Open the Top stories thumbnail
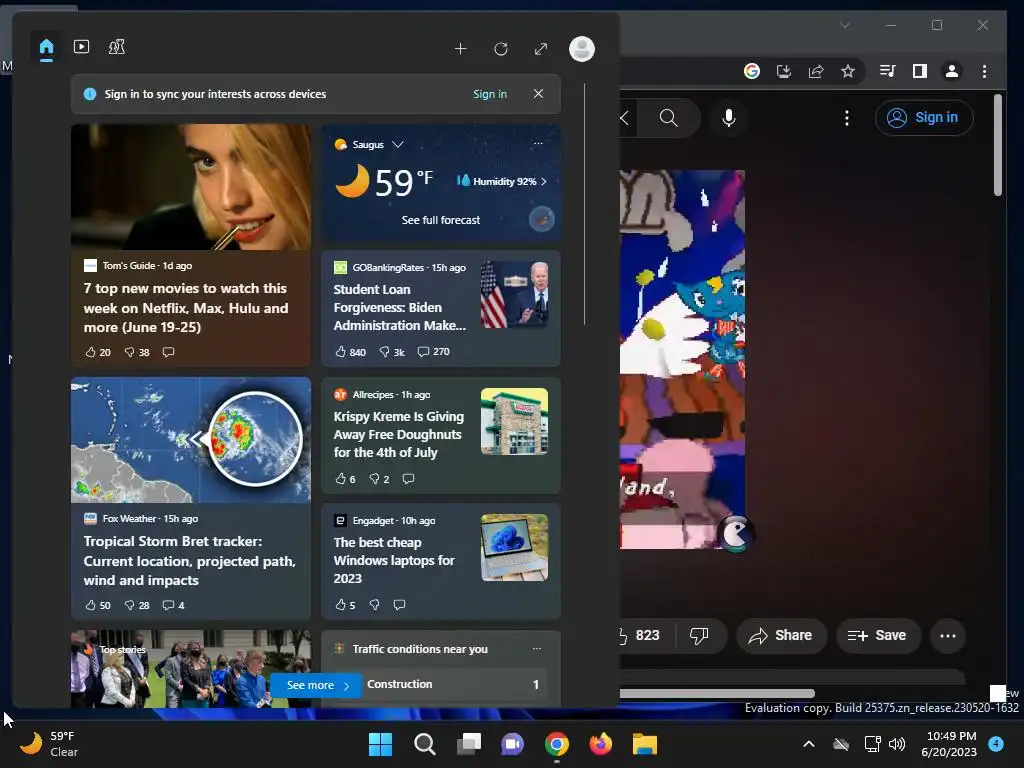Screen dimensions: 1024x768 tap(191, 669)
